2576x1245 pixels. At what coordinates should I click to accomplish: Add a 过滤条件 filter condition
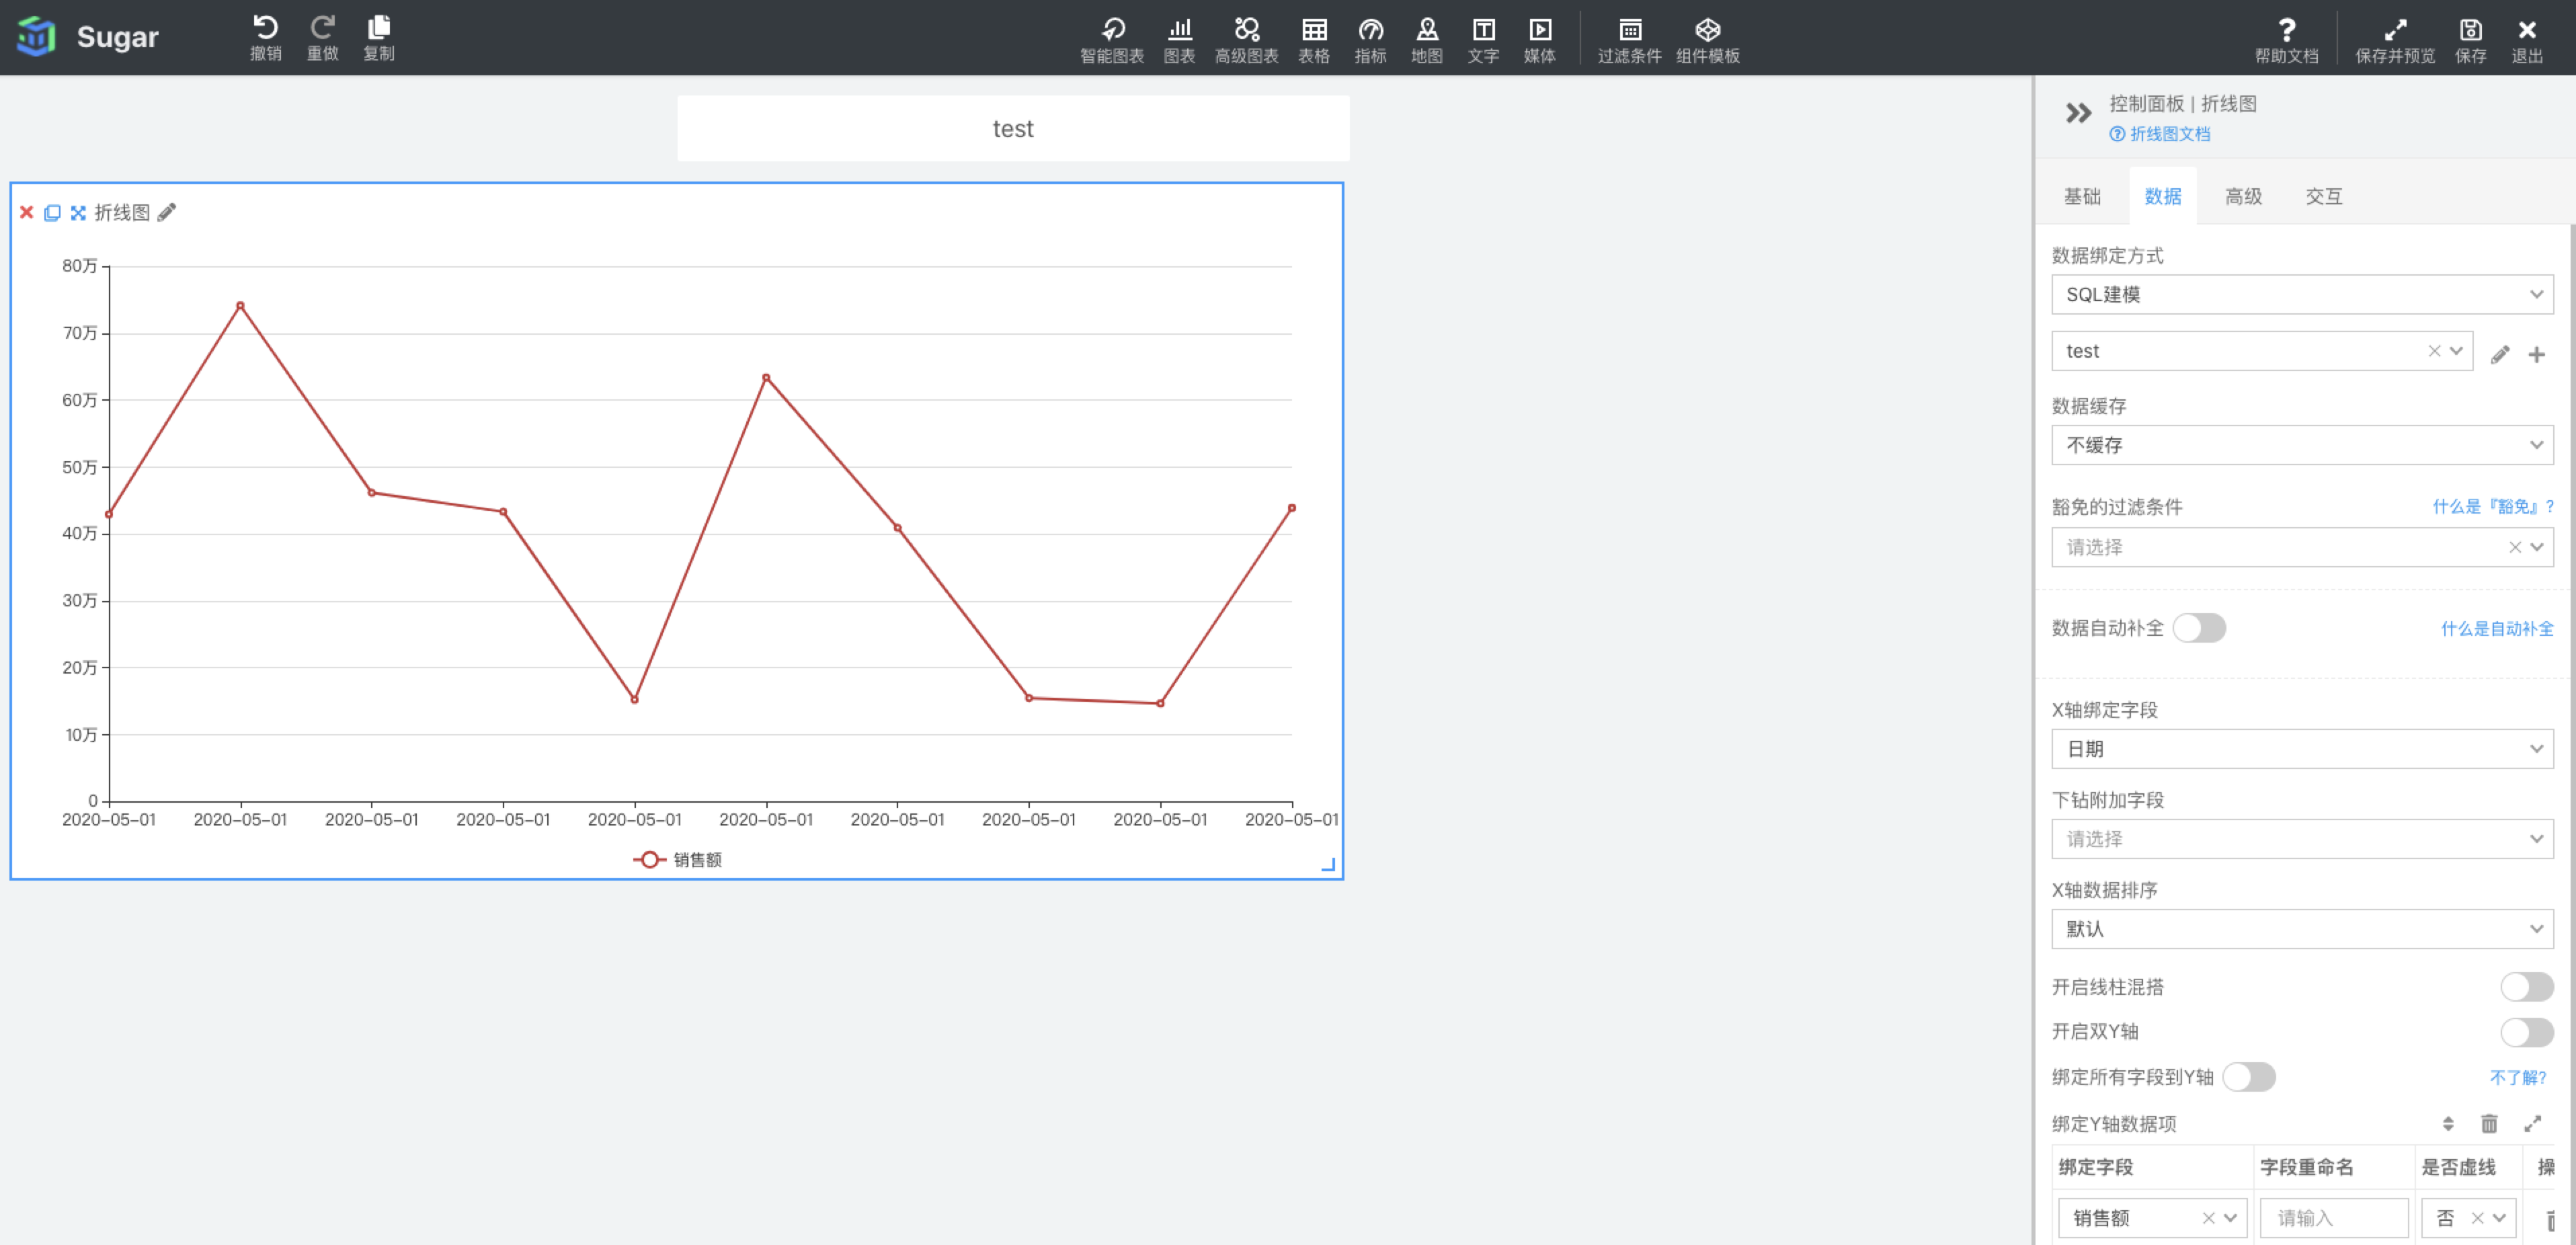pyautogui.click(x=1629, y=40)
